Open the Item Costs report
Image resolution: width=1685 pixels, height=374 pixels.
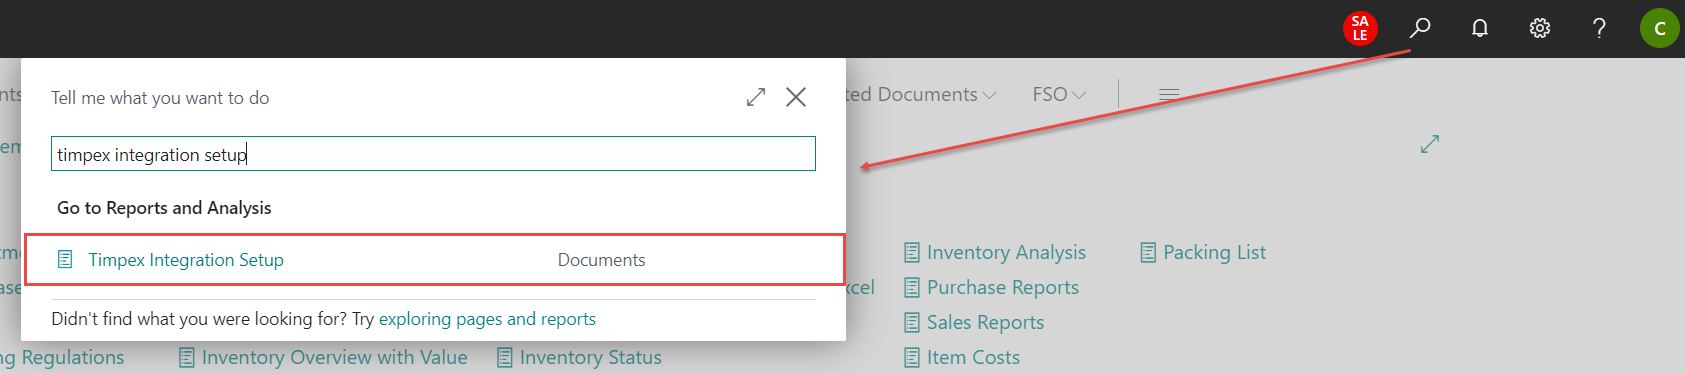[x=962, y=357]
